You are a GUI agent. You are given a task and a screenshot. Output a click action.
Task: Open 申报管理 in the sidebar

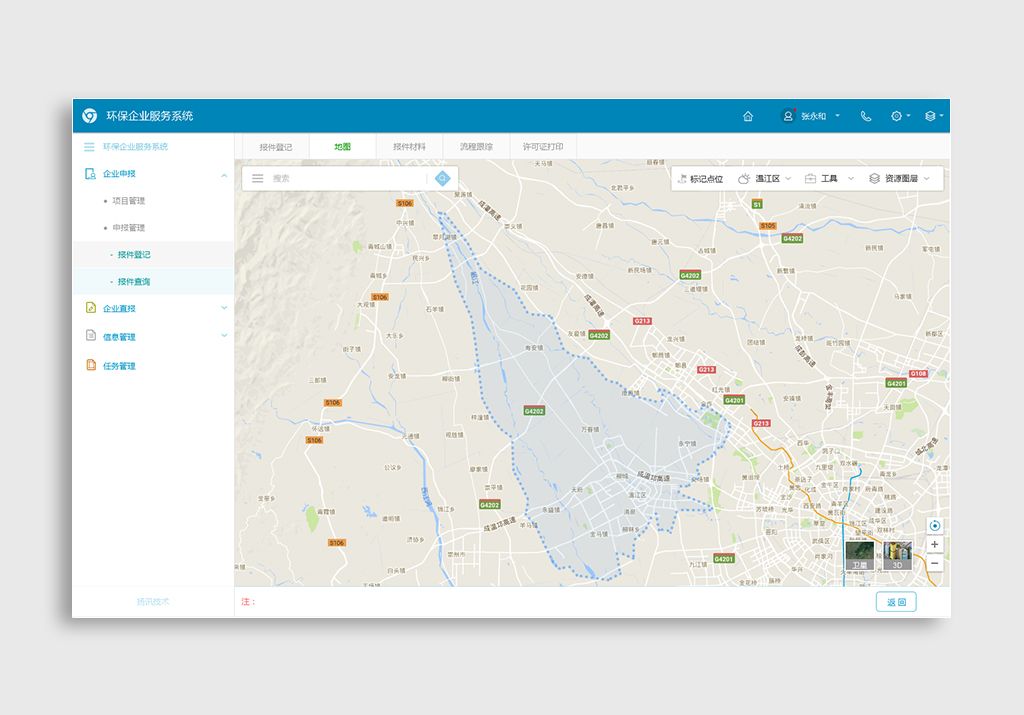tap(129, 228)
